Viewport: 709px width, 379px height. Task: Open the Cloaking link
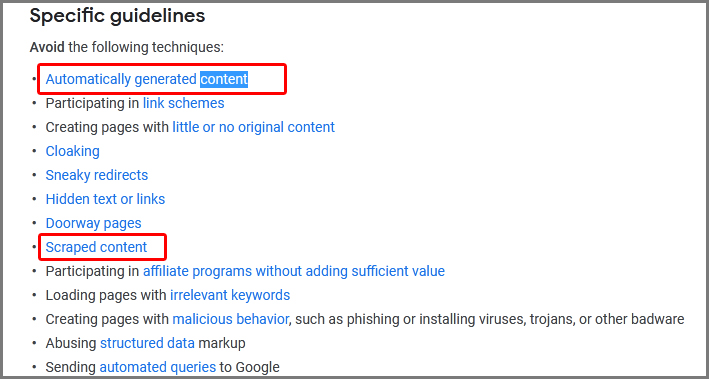[72, 151]
